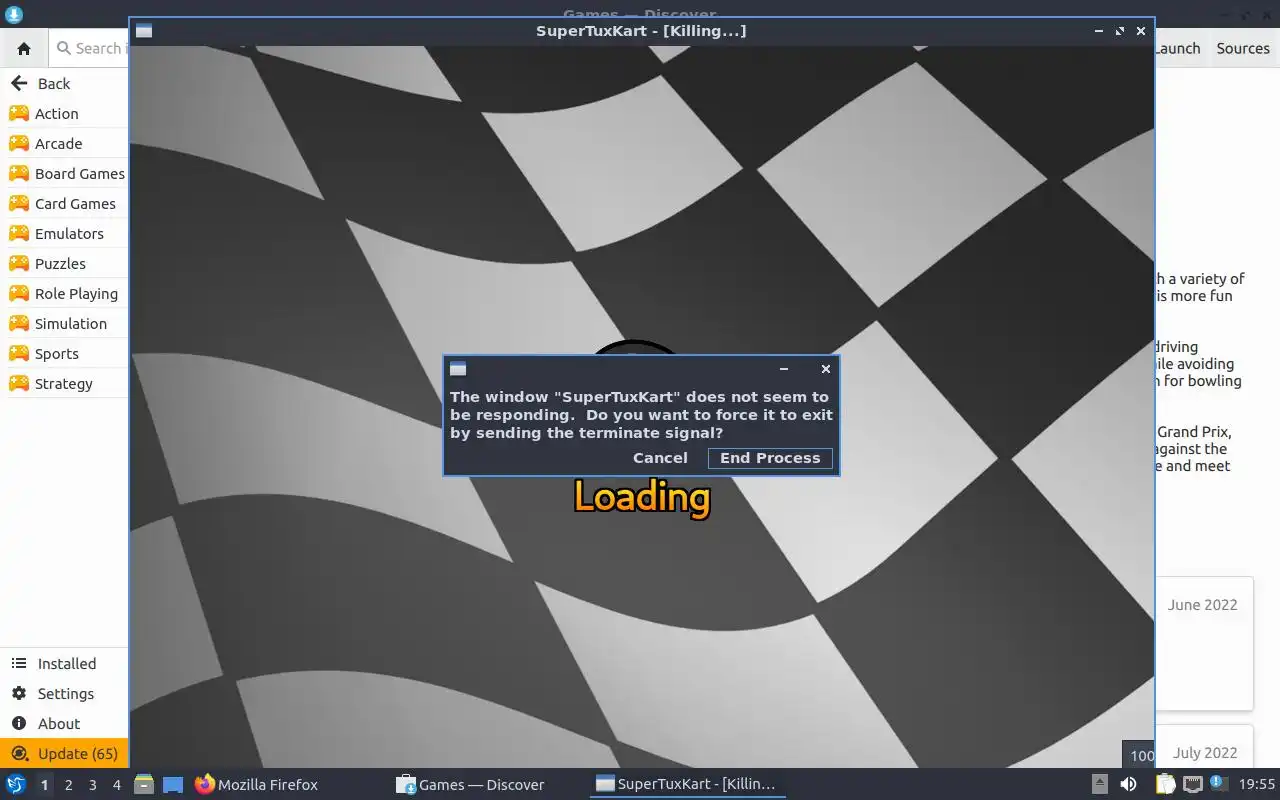Open the clipboard manager tray icon
1280x800 pixels.
pos(1166,785)
